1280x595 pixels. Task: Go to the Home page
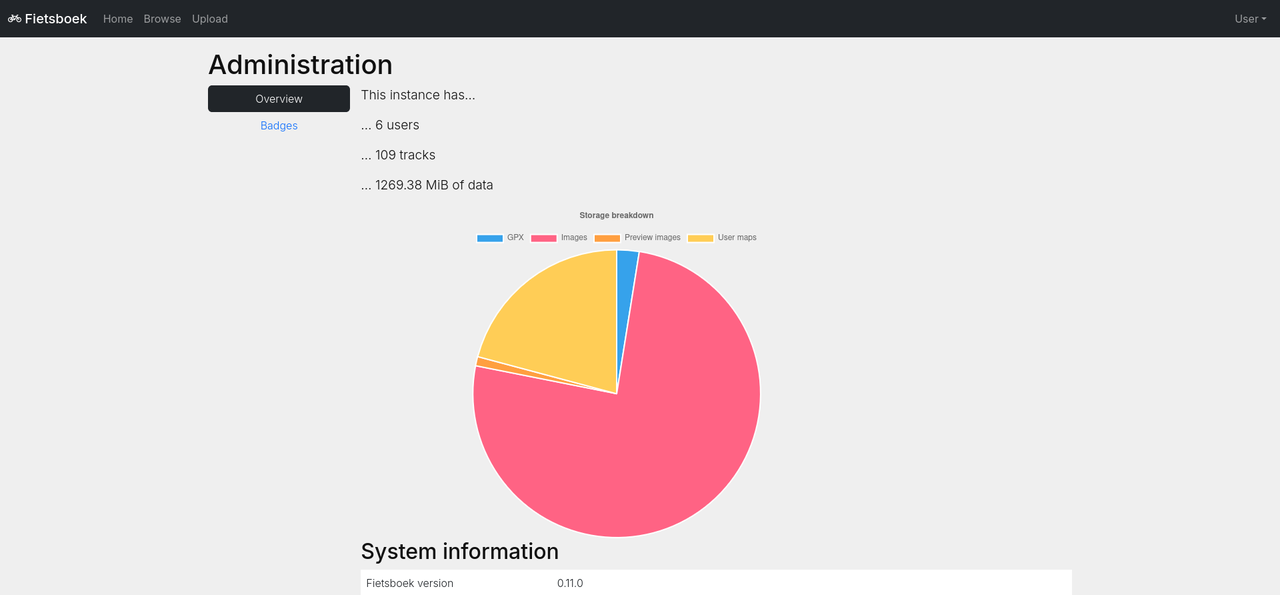coord(118,19)
